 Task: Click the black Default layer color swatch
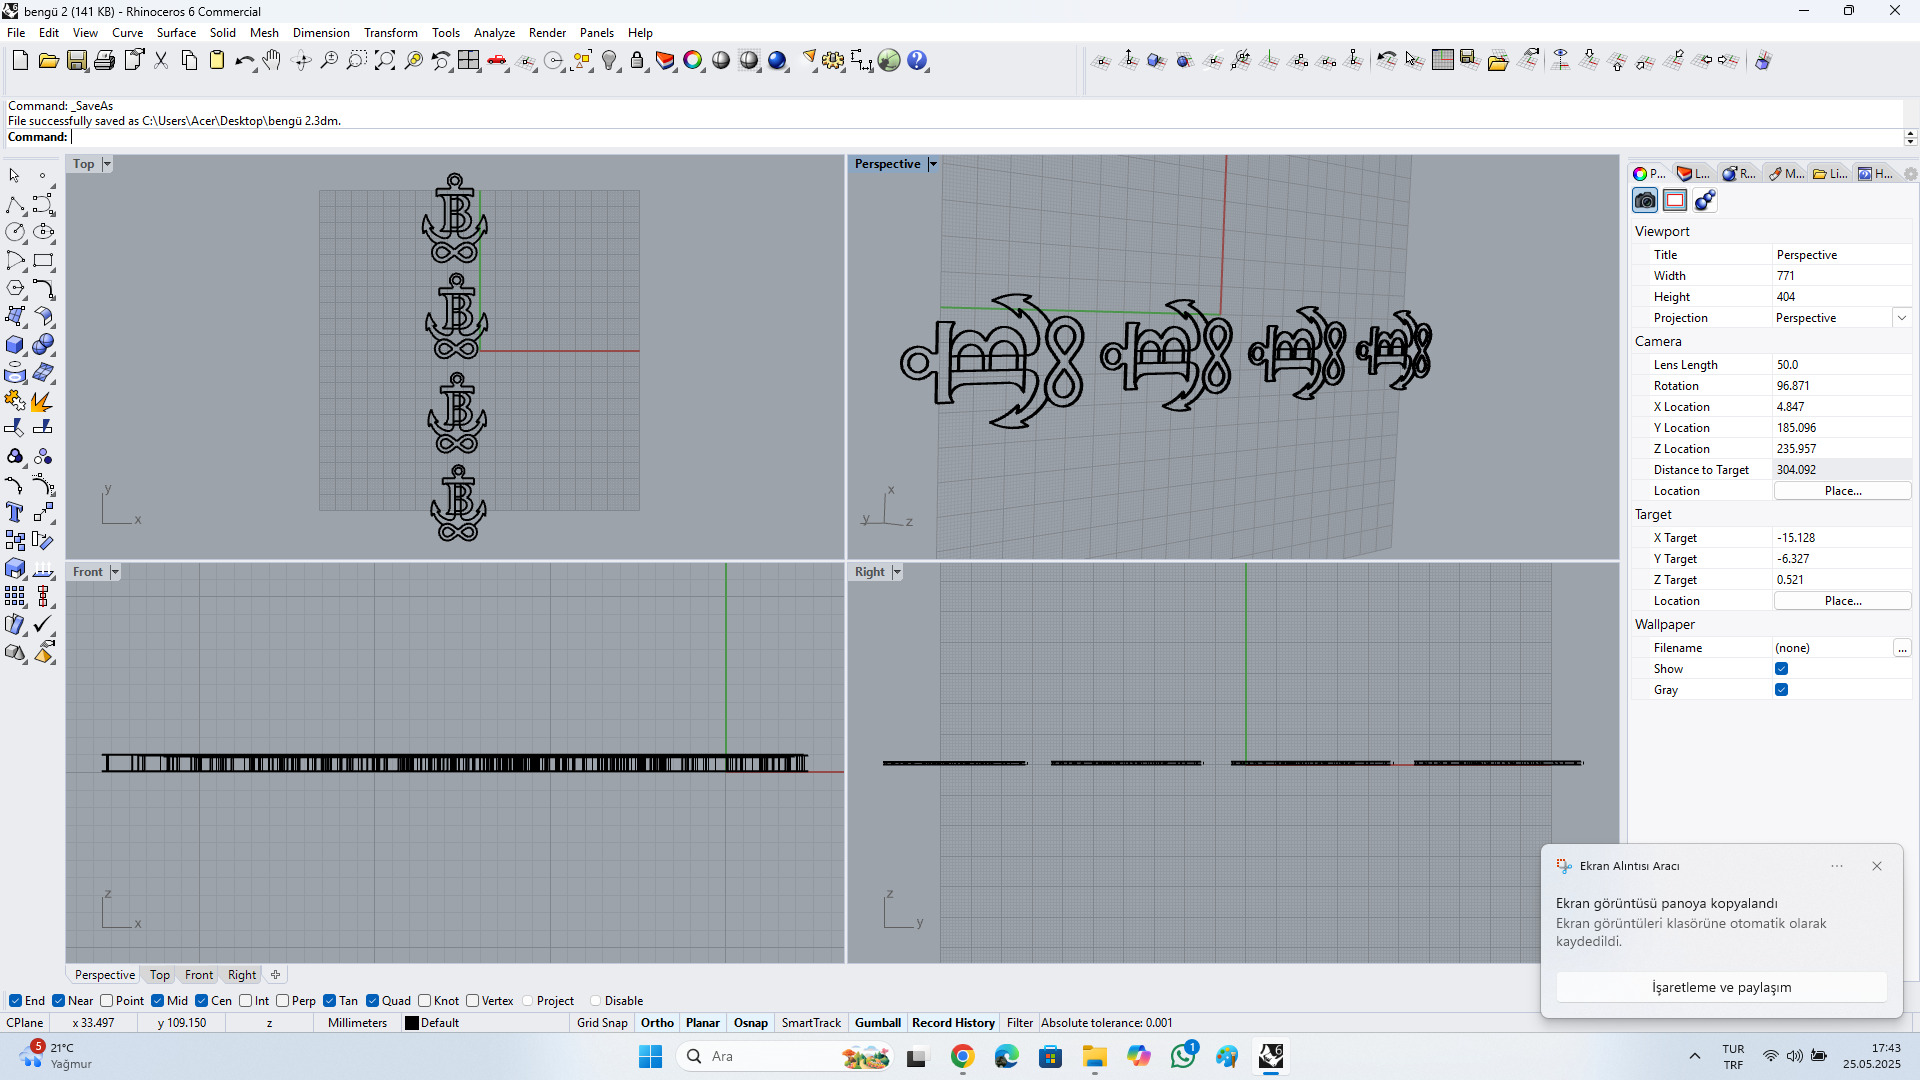[x=411, y=1023]
